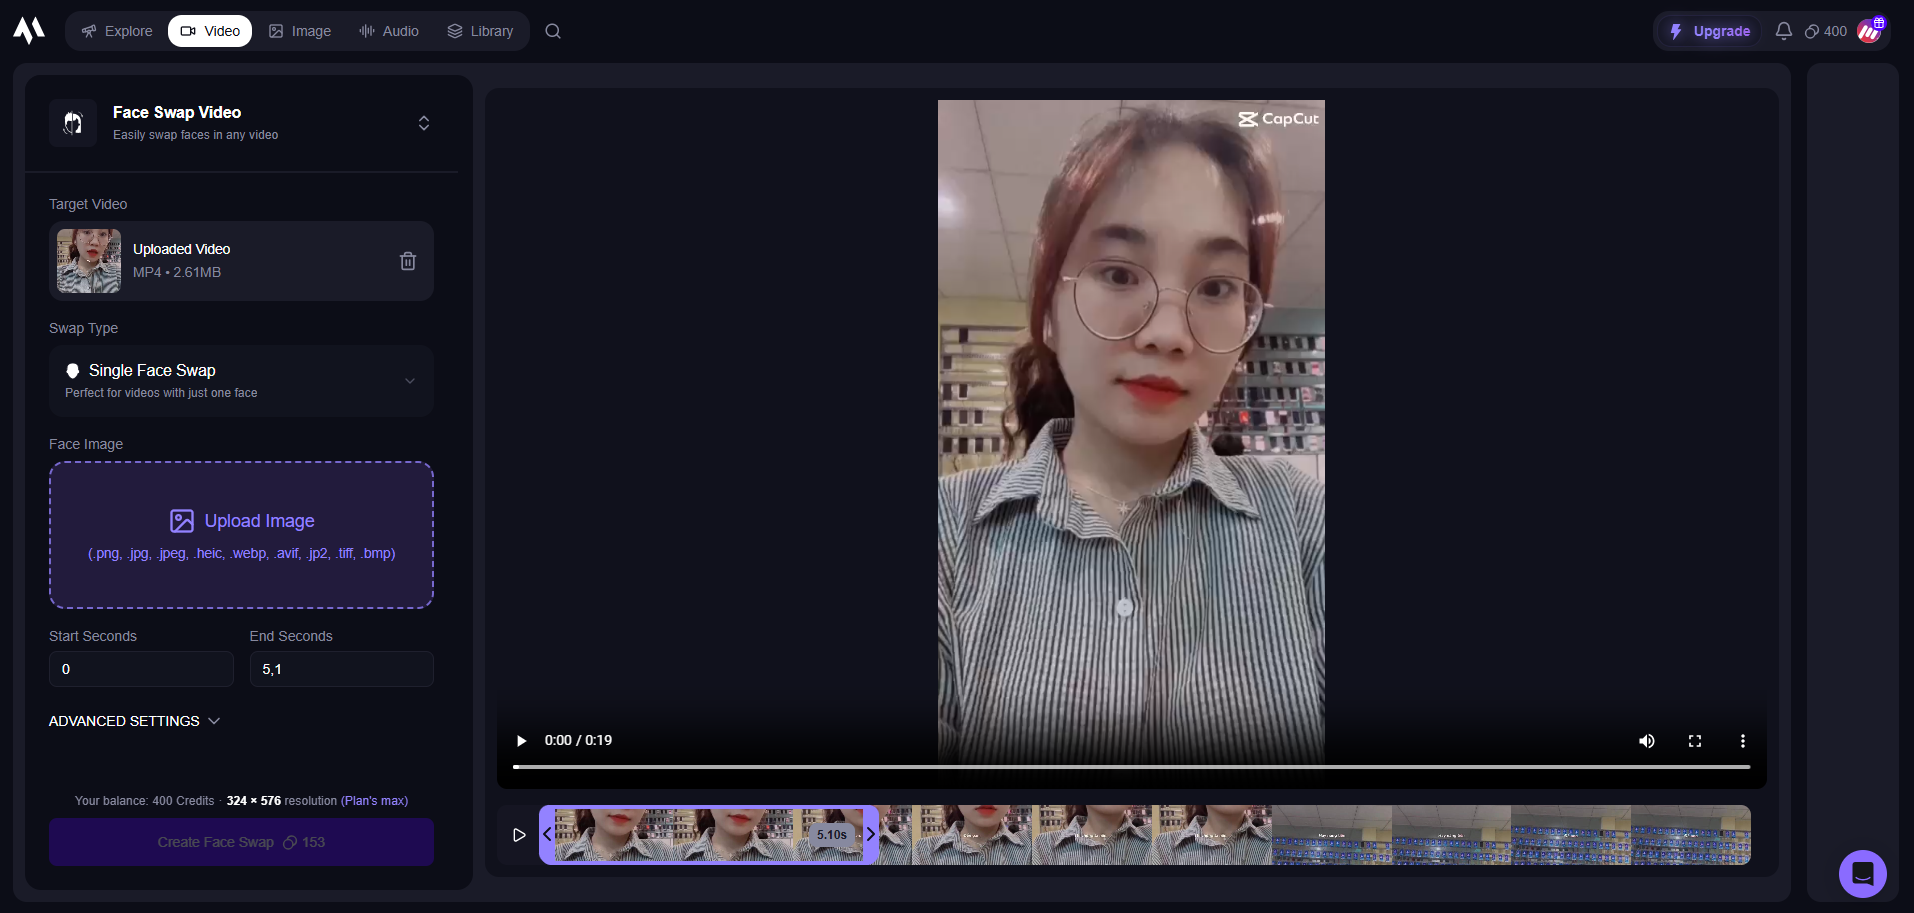Switch to the Image tab
The height and width of the screenshot is (913, 1914).
299,31
